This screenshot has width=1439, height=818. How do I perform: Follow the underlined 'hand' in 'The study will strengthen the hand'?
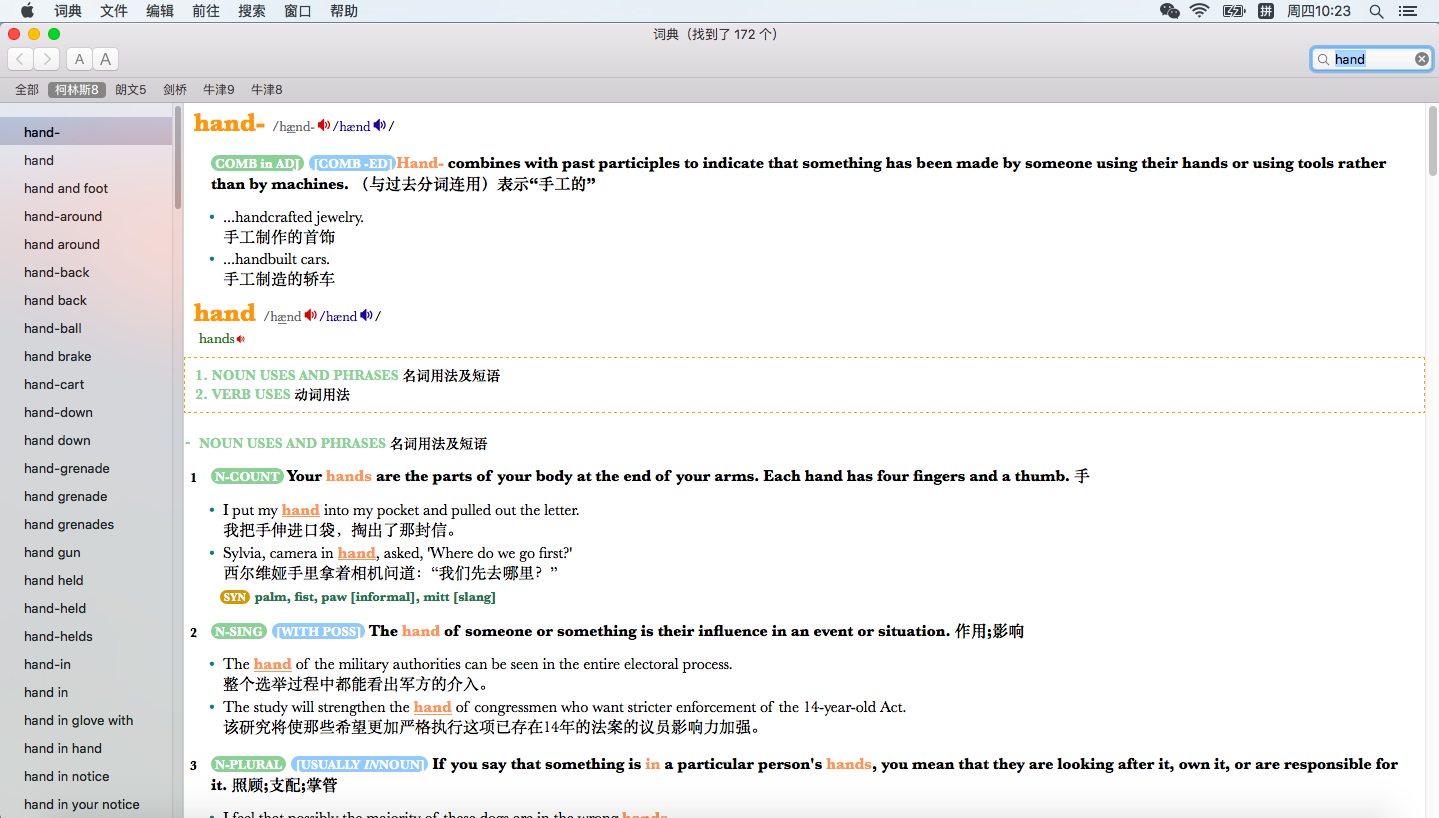pyautogui.click(x=432, y=707)
